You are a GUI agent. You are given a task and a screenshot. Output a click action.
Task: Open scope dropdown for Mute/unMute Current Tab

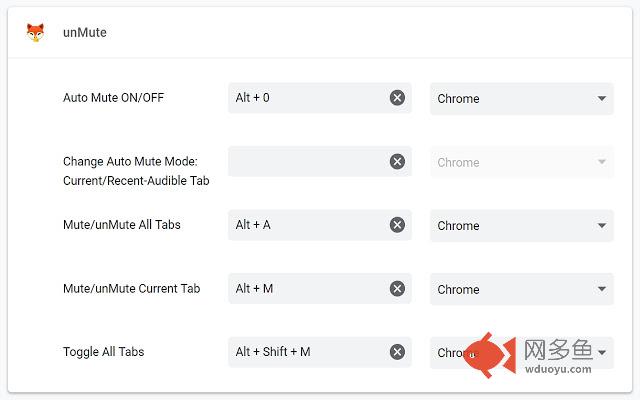click(x=521, y=289)
